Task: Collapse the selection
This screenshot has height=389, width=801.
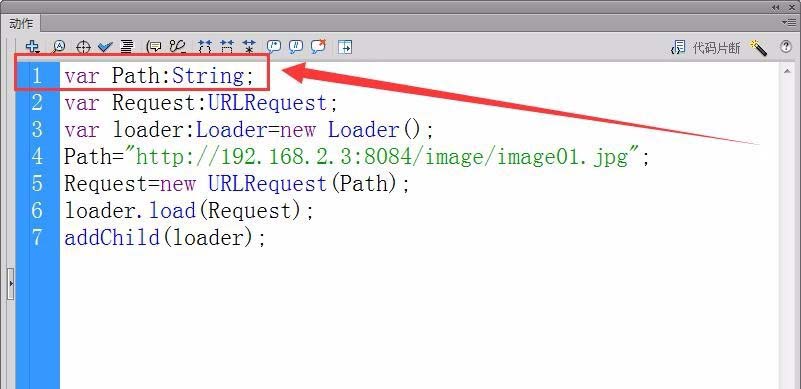Action: (x=227, y=47)
